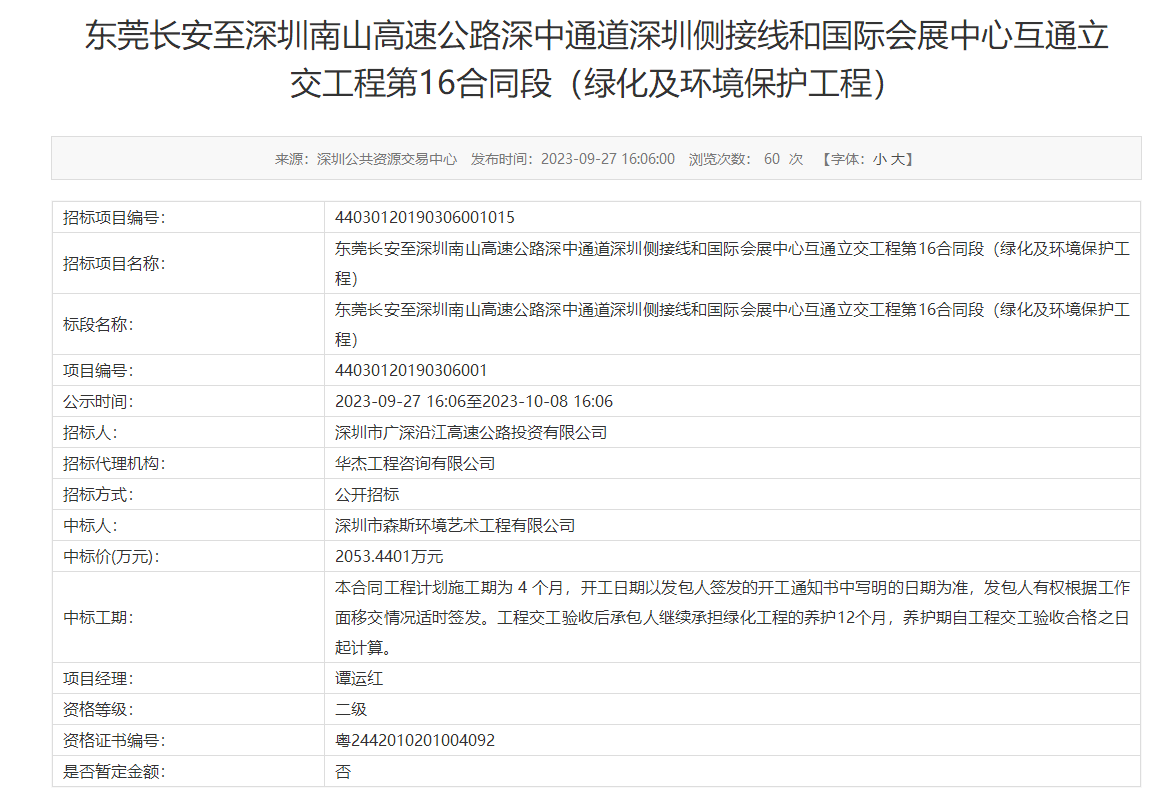
Task: Click the publish time 2023-09-27 16:06:00
Action: click(x=608, y=159)
